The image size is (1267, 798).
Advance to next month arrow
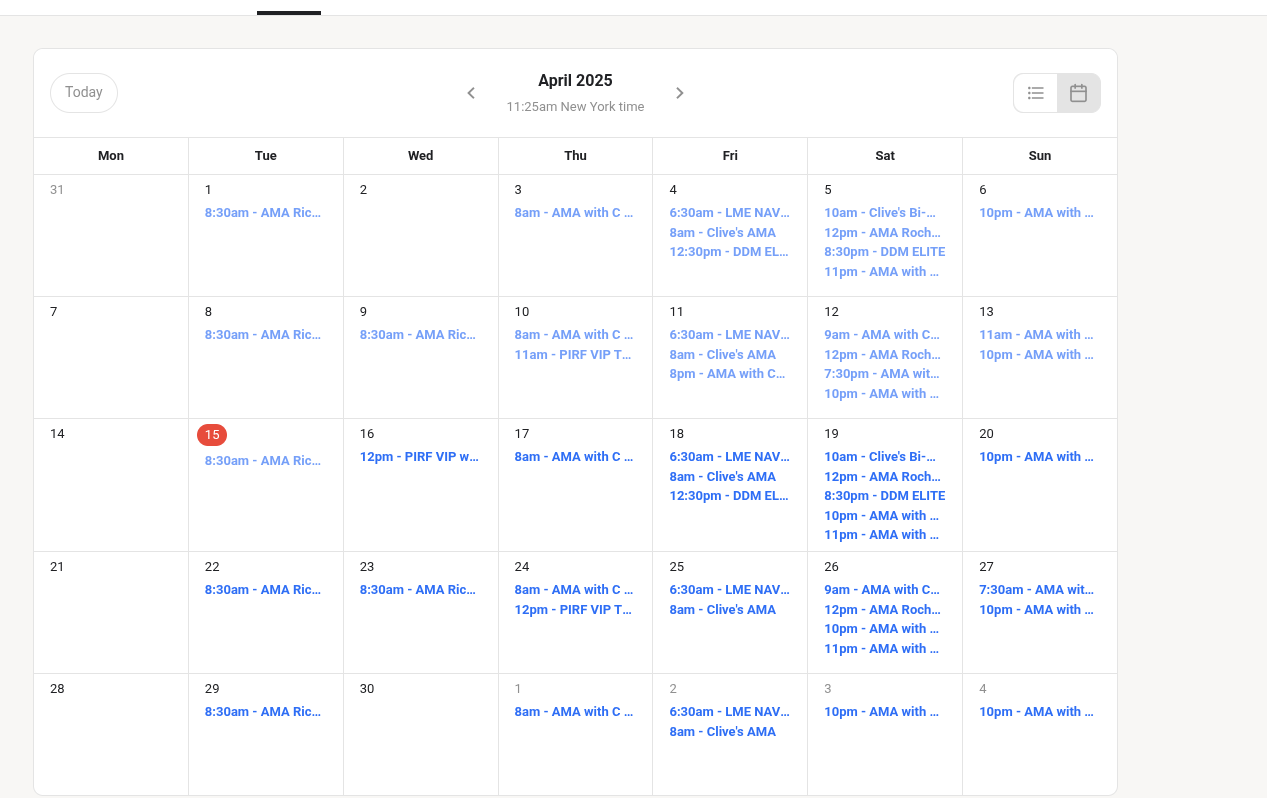click(x=680, y=93)
